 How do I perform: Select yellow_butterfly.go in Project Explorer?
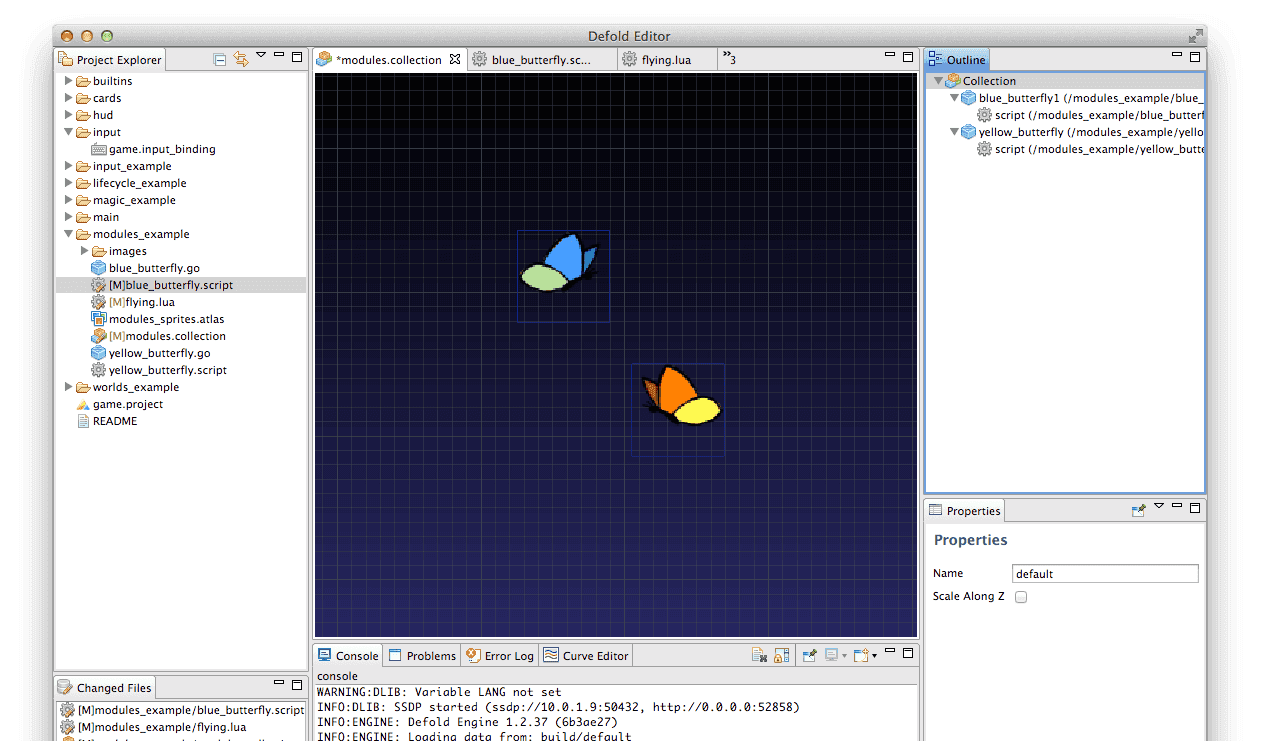pos(159,353)
